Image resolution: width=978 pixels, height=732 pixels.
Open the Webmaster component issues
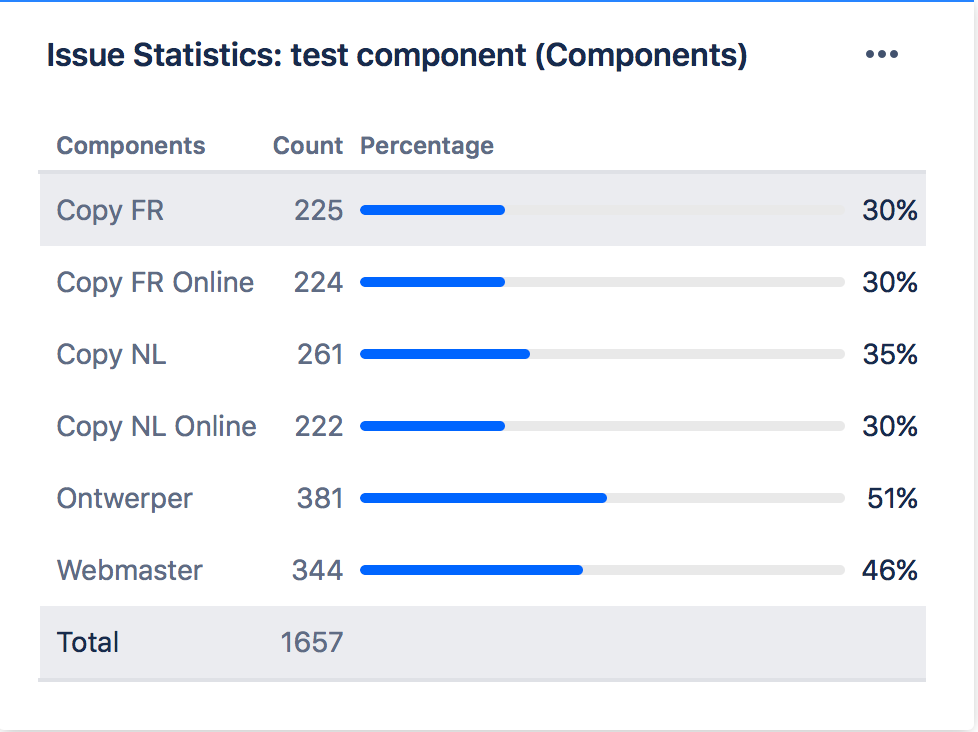pos(130,571)
